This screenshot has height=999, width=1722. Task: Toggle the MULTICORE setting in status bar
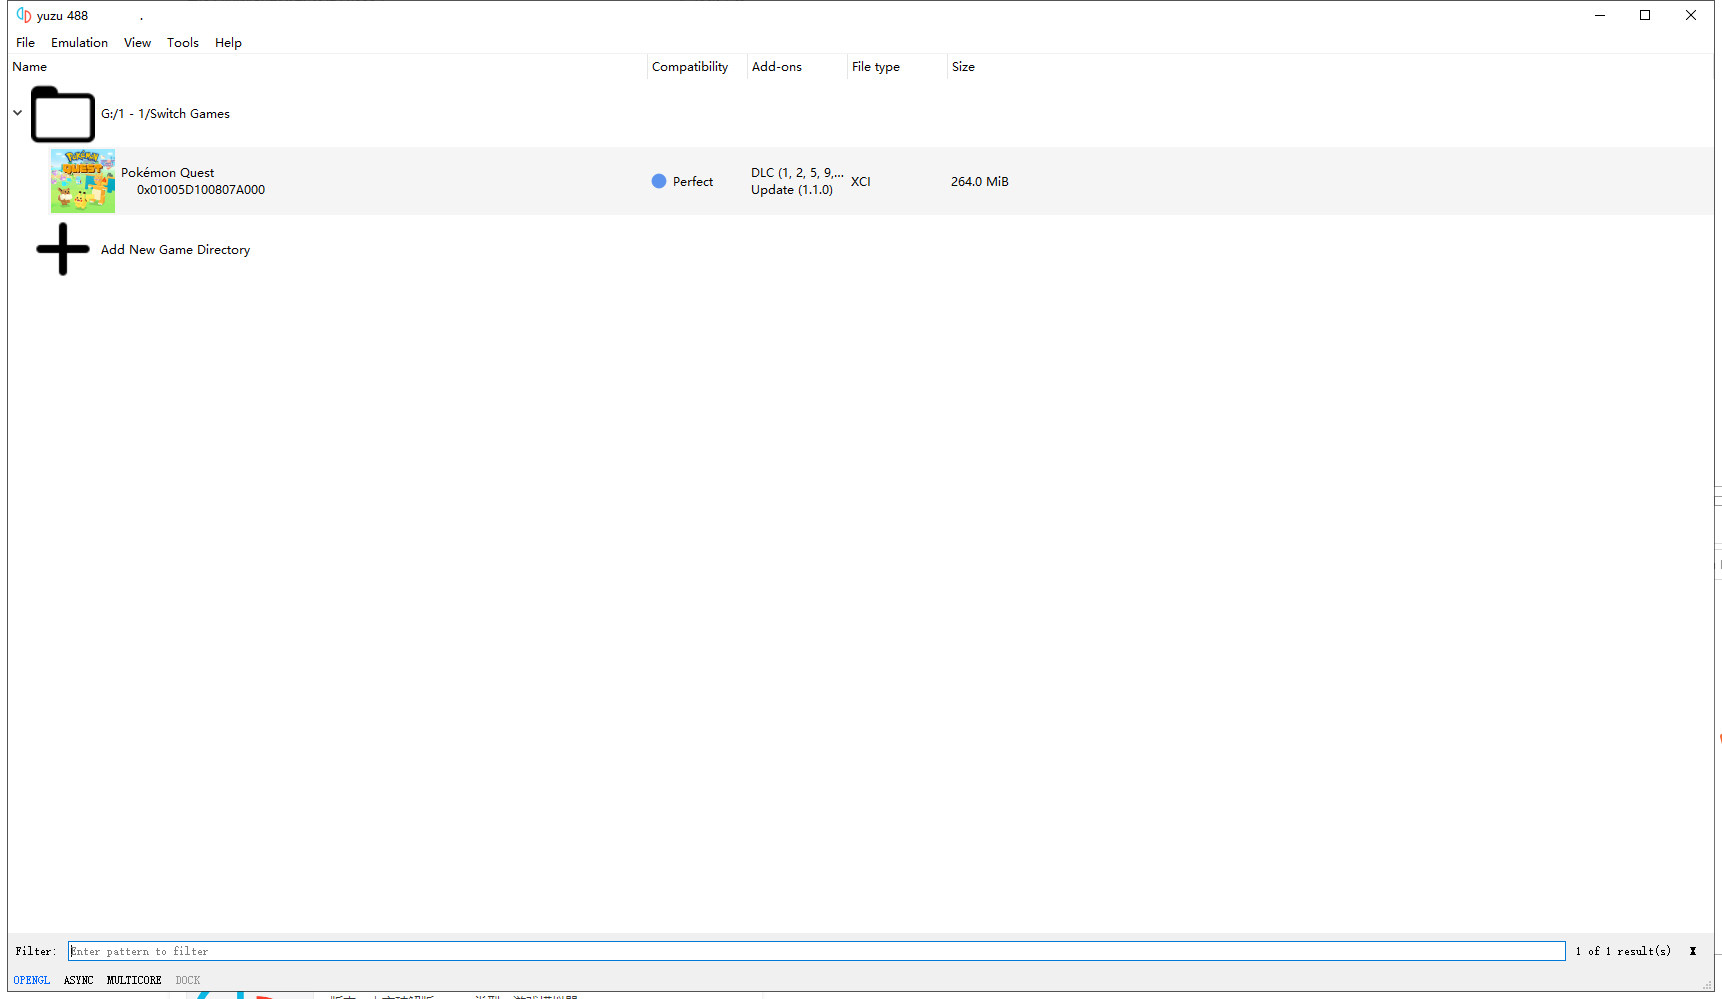pos(134,980)
